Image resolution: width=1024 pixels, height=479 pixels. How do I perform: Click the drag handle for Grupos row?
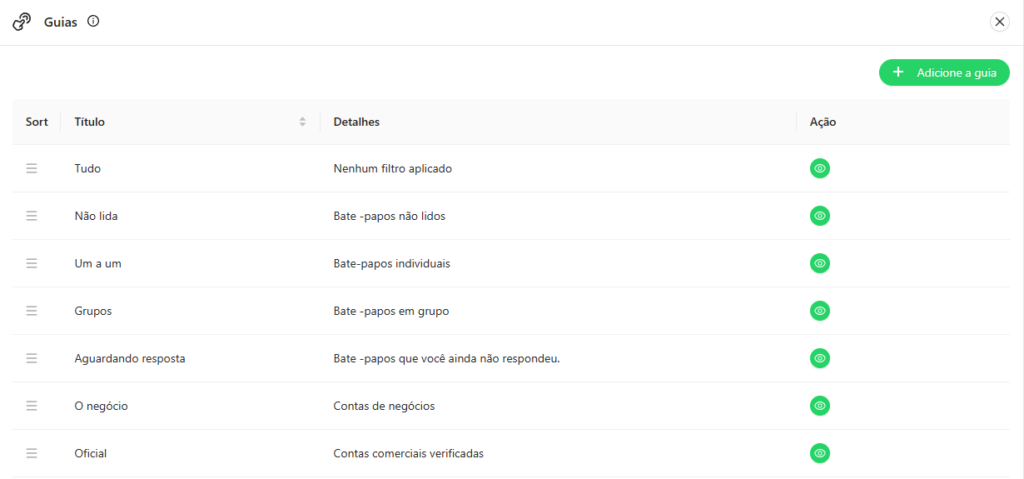click(31, 311)
